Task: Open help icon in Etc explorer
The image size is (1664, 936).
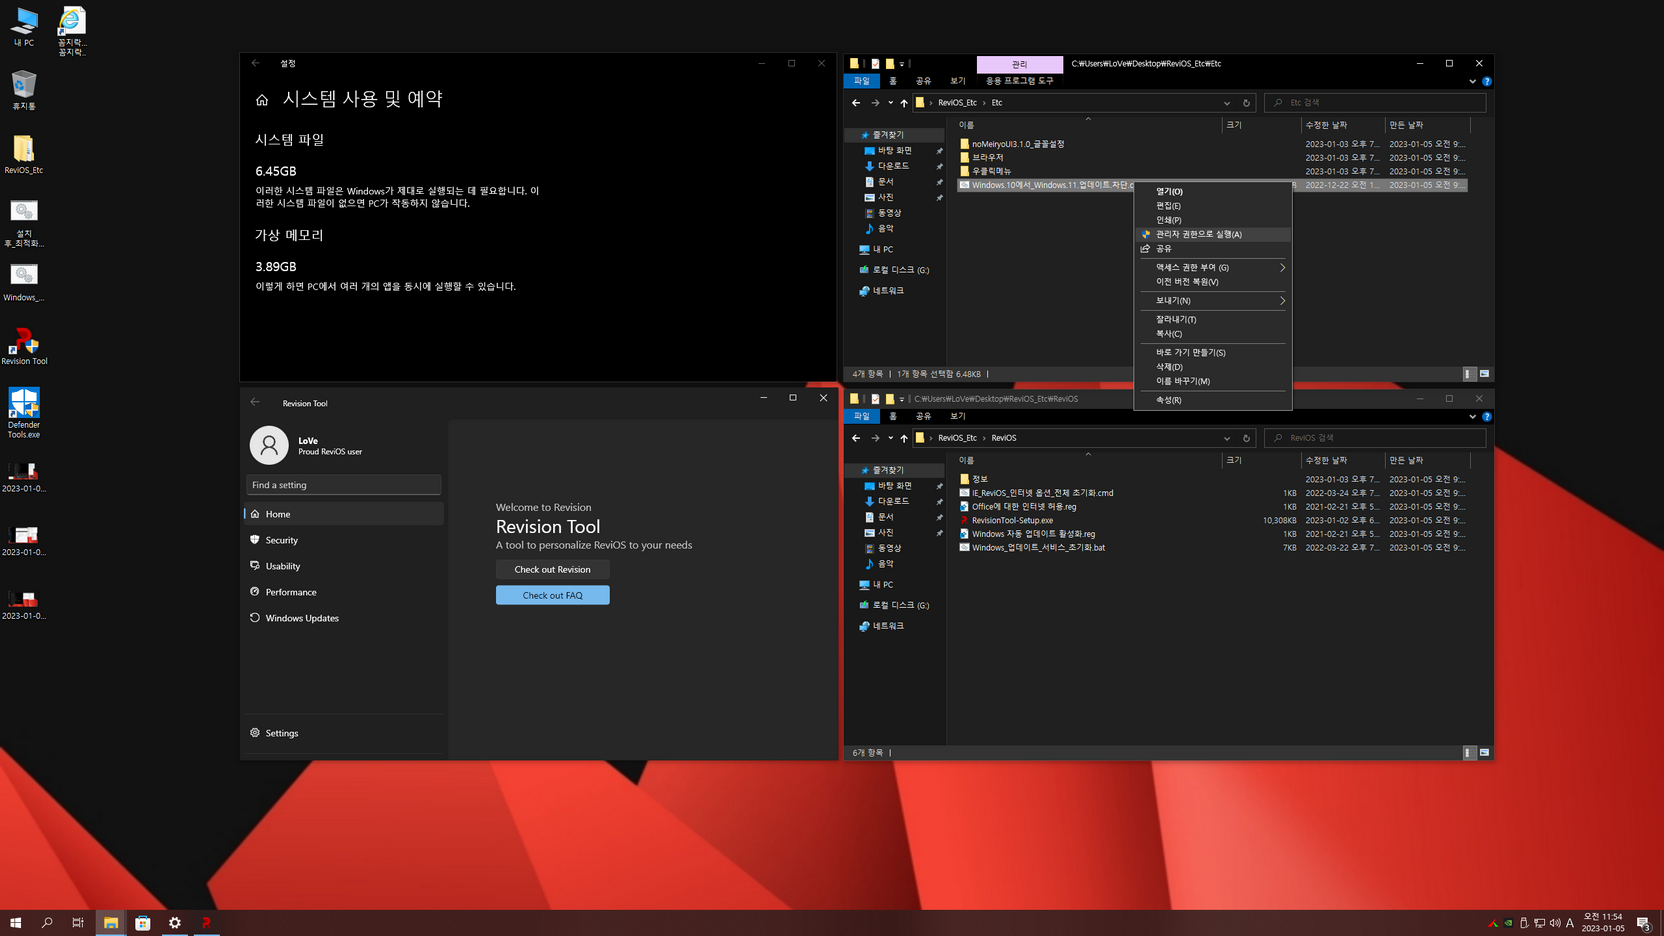Action: (1487, 81)
